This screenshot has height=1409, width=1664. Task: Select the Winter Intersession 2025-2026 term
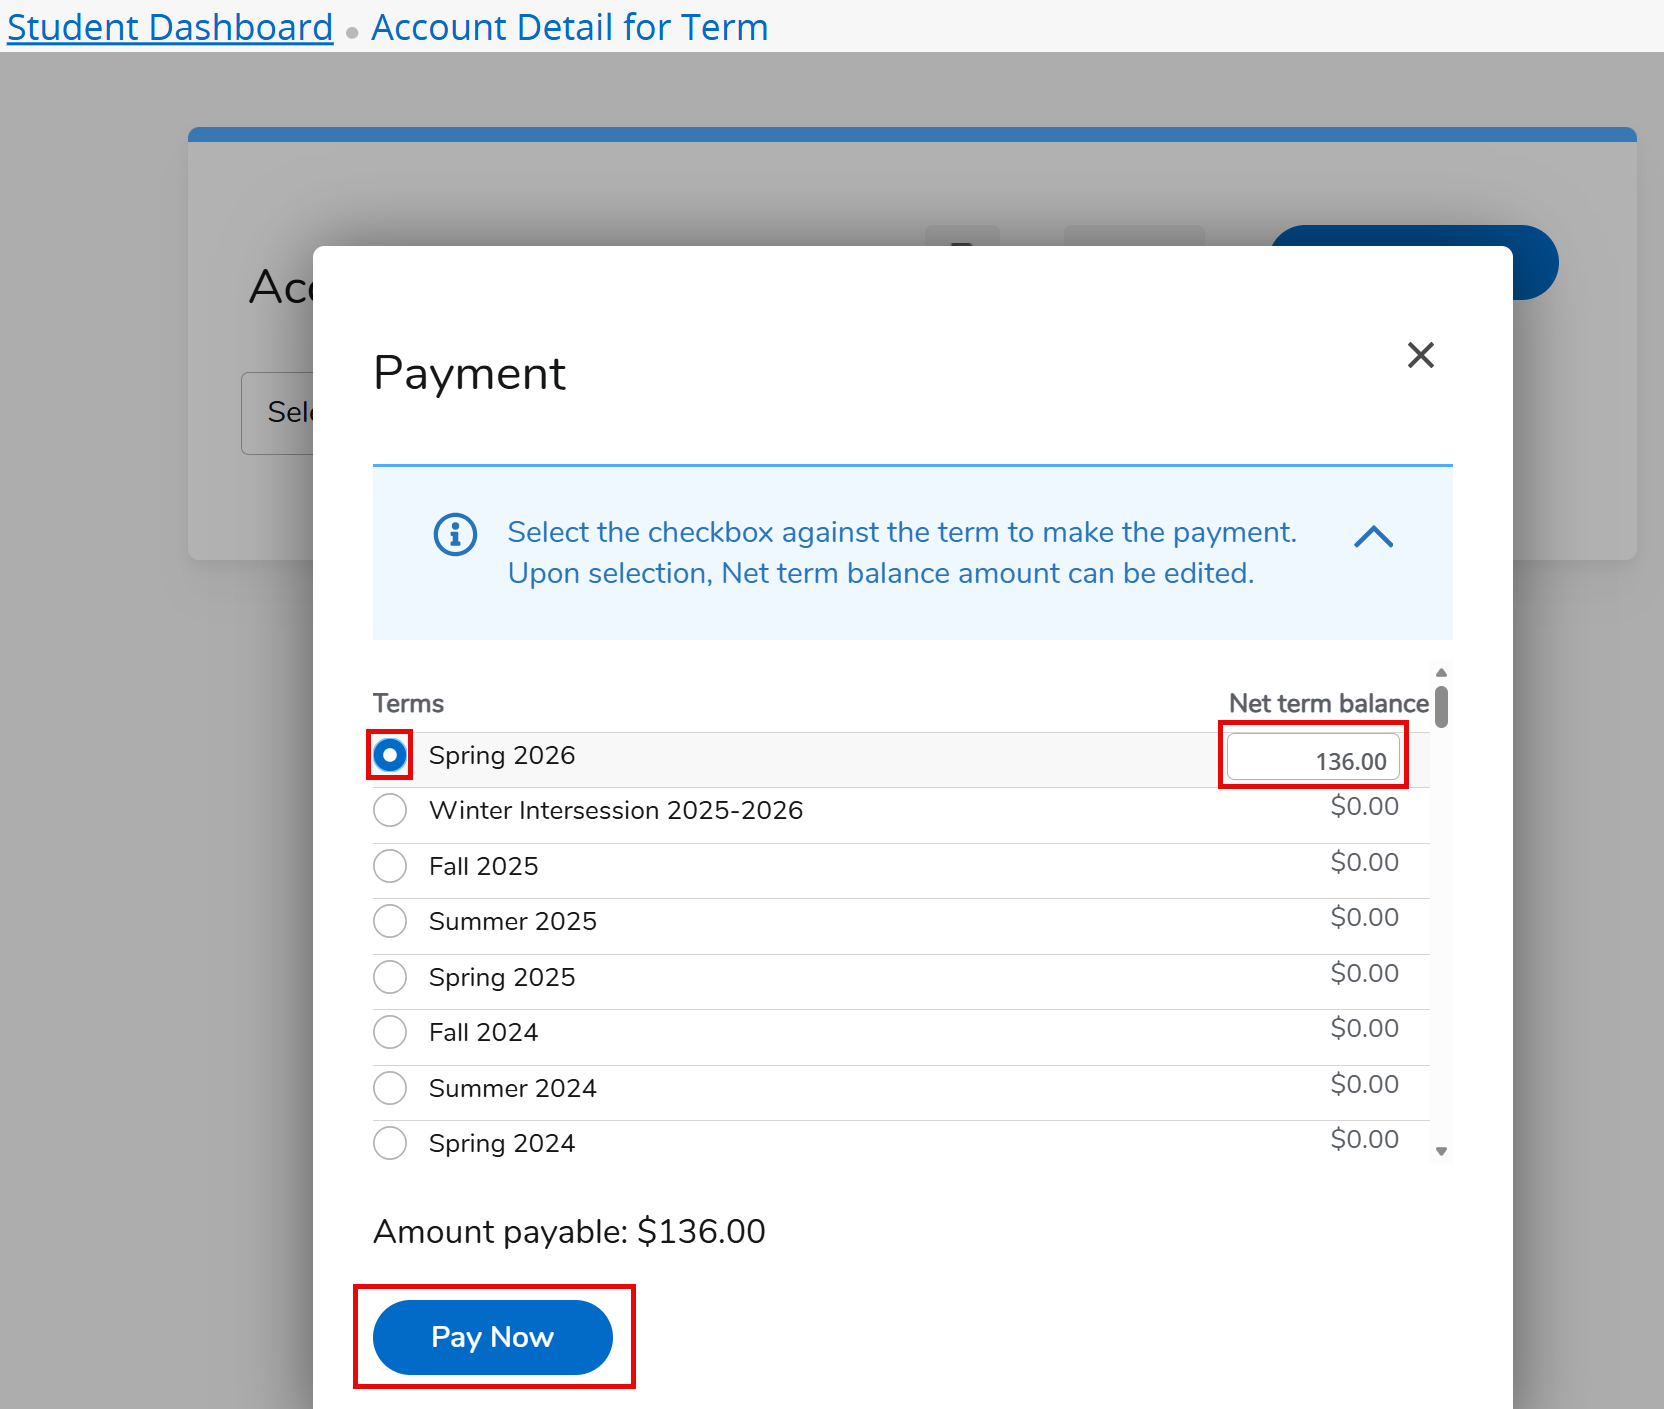pos(390,810)
